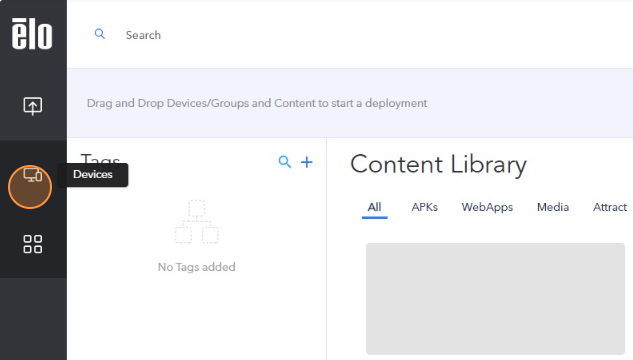Screen dimensions: 633x360
Task: Click the Content Library heading
Action: (438, 165)
